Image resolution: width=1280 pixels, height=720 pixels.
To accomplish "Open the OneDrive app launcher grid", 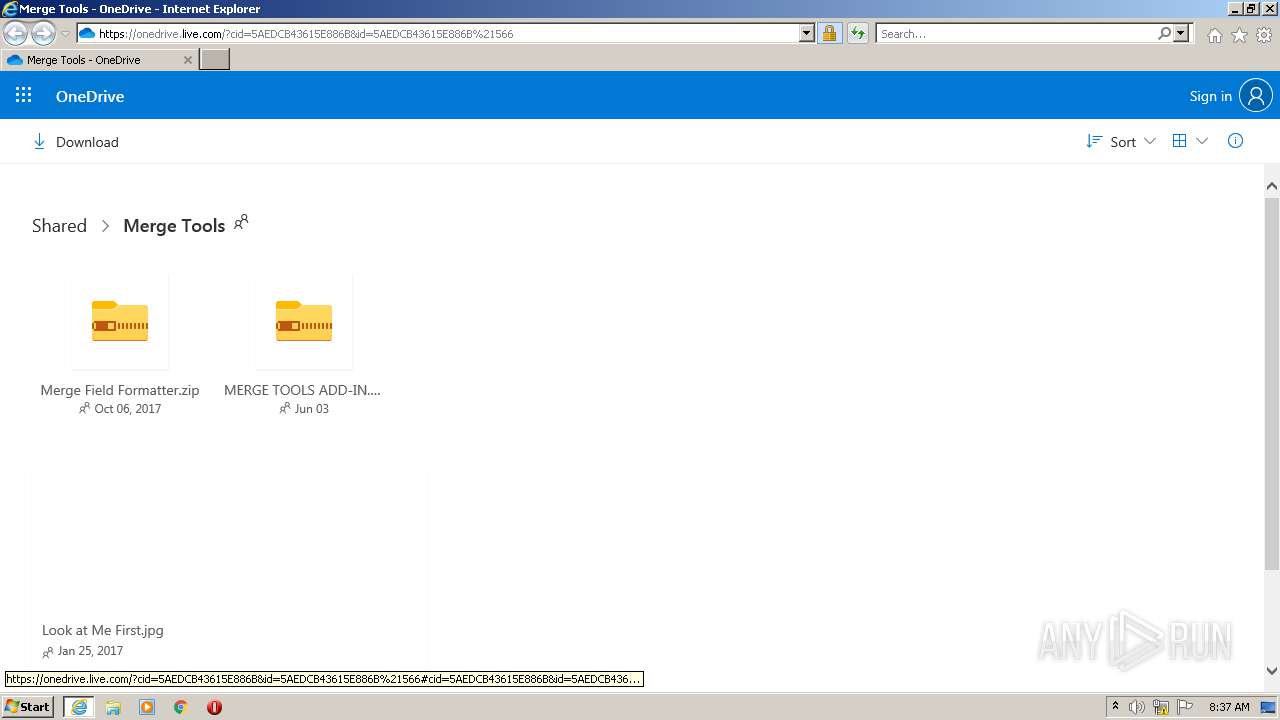I will (24, 95).
